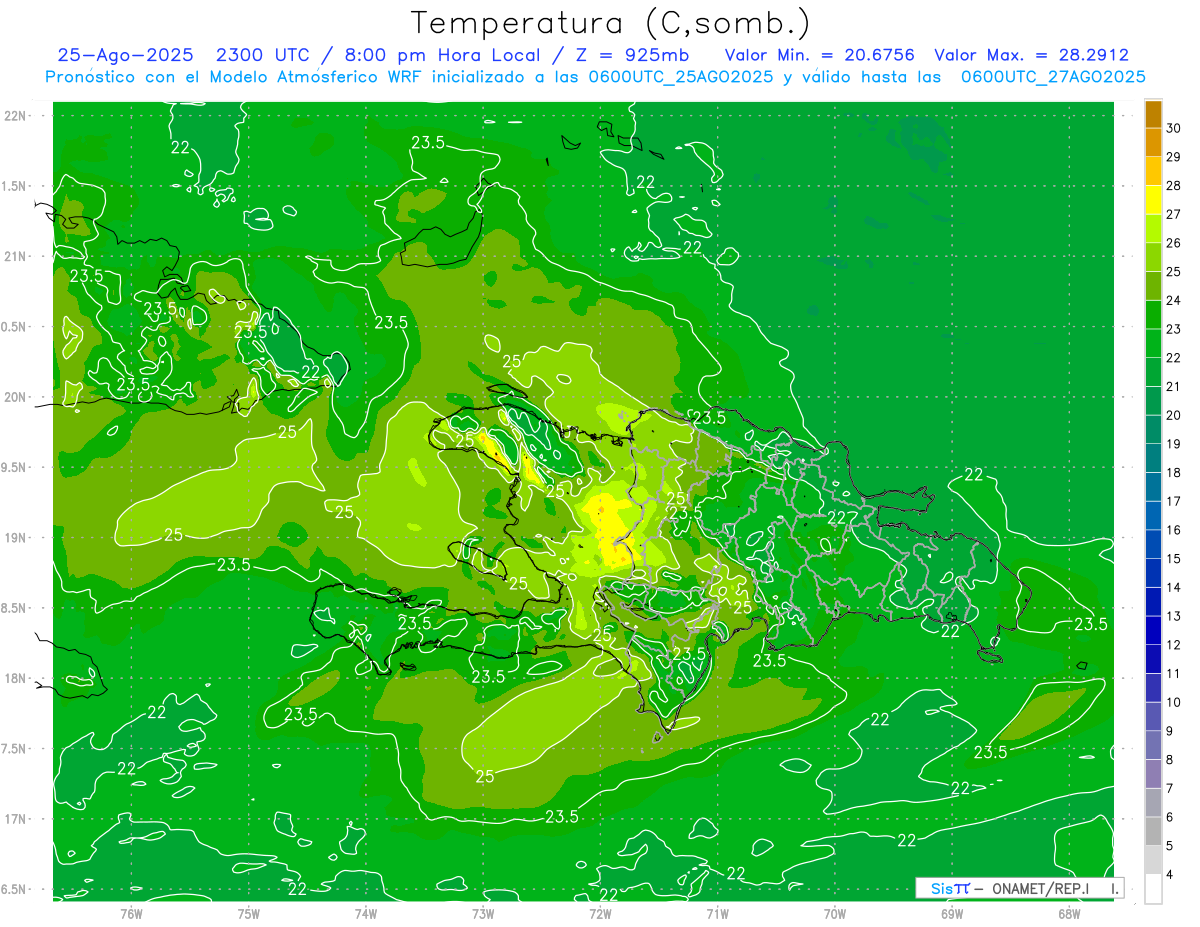Click the dark blue segment between 11 and 12

(1153, 659)
